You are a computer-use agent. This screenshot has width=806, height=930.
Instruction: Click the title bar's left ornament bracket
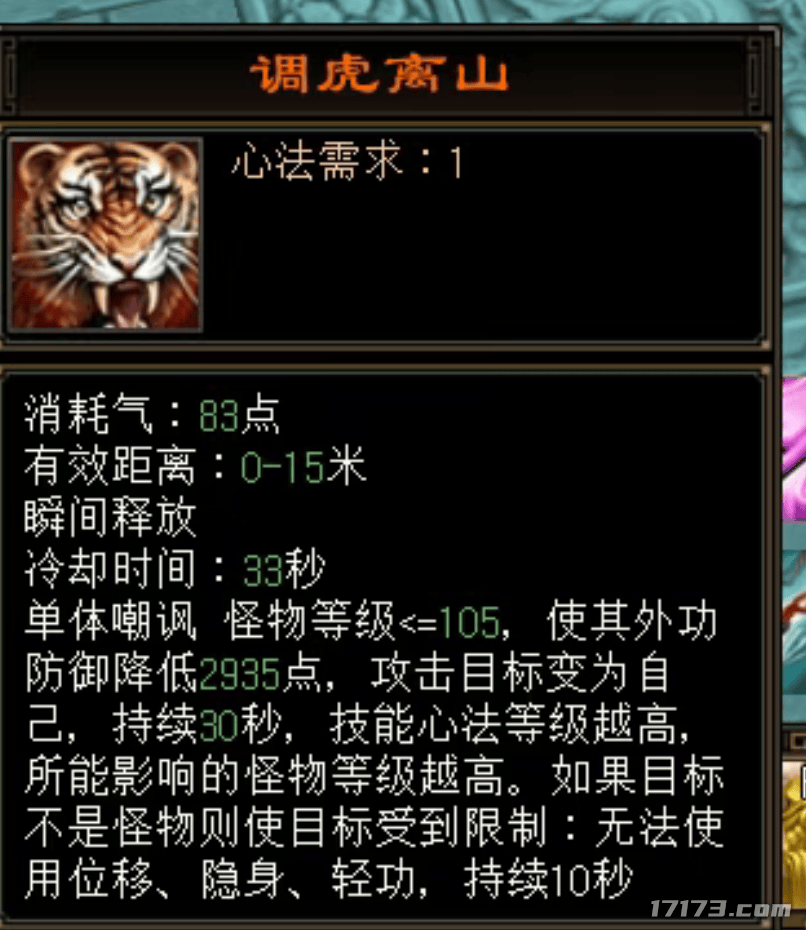[9, 75]
